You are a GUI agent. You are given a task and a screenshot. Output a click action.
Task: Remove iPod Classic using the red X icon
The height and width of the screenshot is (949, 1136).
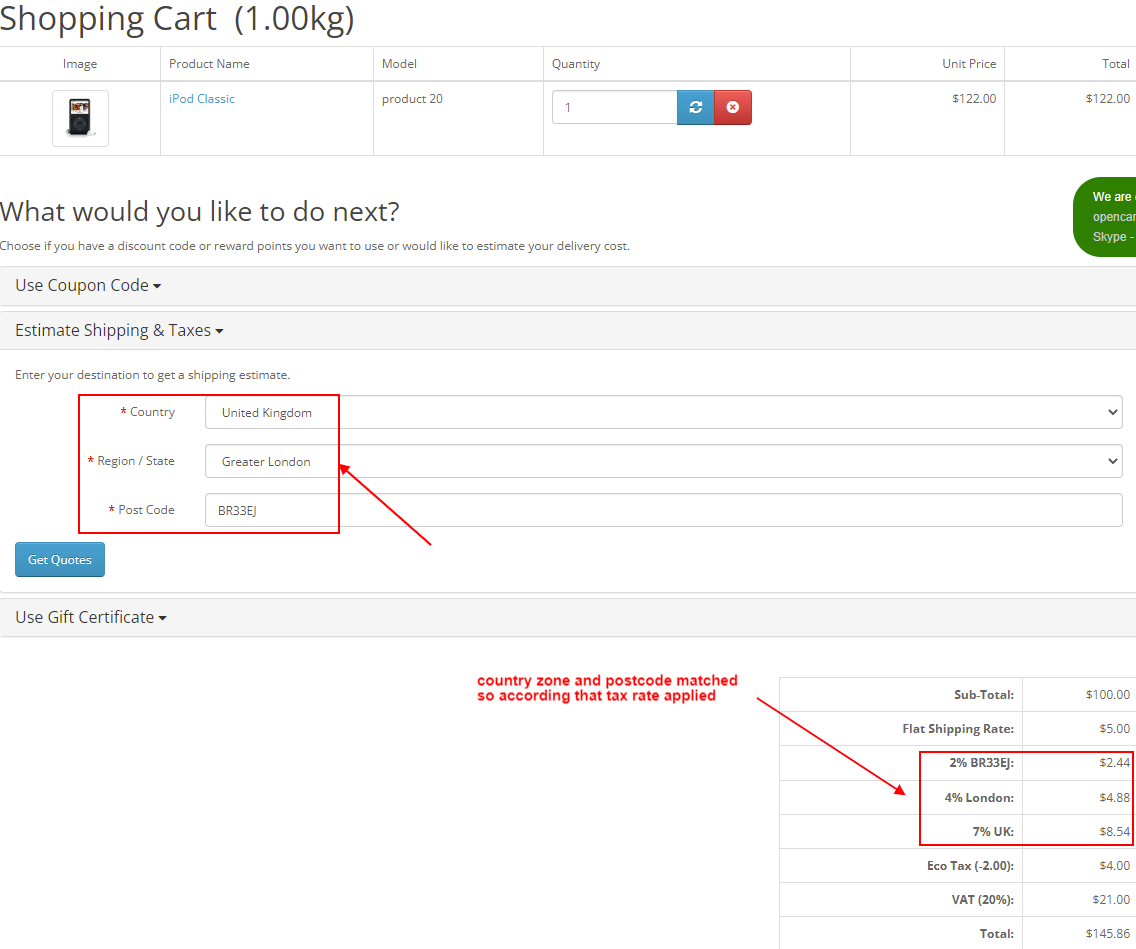(731, 107)
